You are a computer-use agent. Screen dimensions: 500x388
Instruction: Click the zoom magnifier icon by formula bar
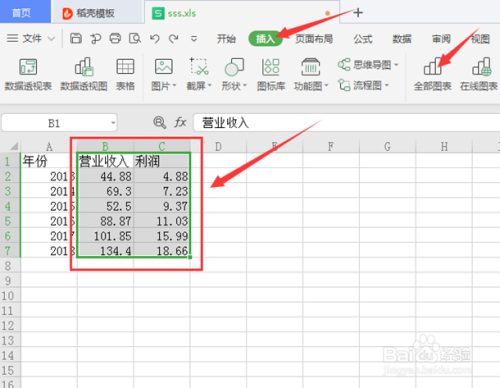pyautogui.click(x=159, y=123)
